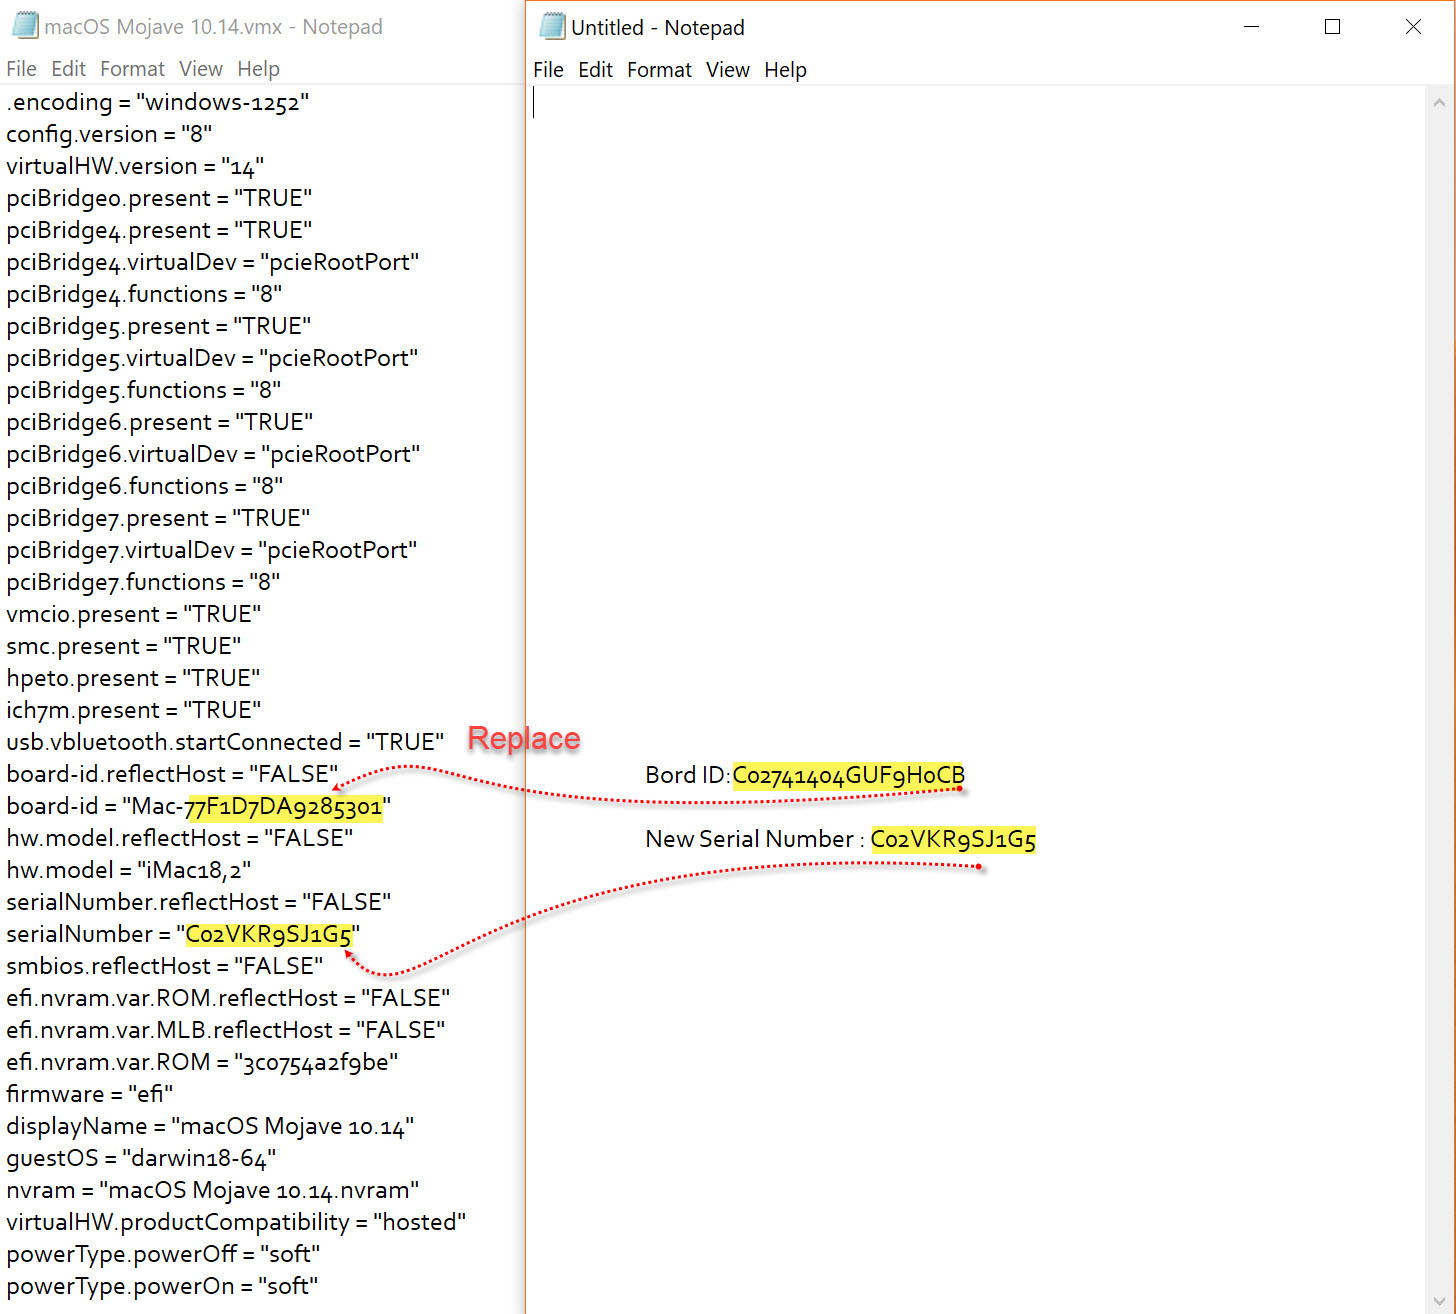
Task: Click the Notepad icon of the macOS Mojave vmx window
Action: point(25,26)
